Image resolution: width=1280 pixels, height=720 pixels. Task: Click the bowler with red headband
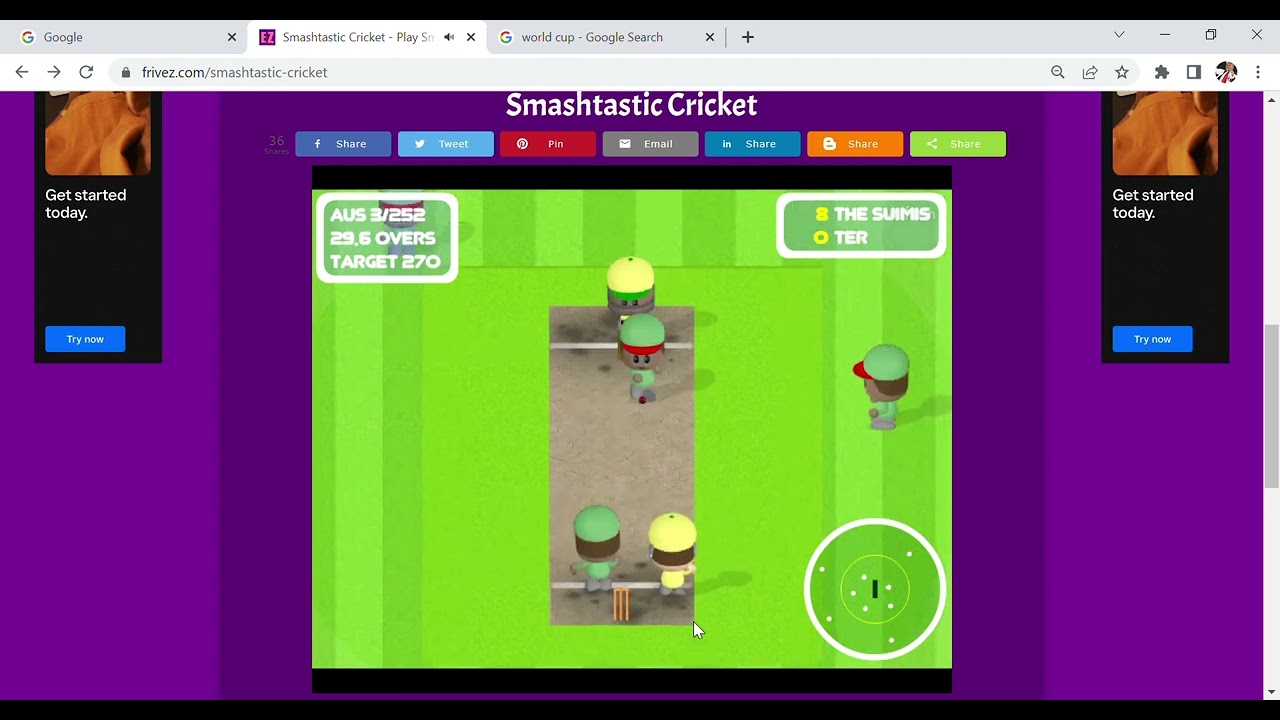coord(642,357)
